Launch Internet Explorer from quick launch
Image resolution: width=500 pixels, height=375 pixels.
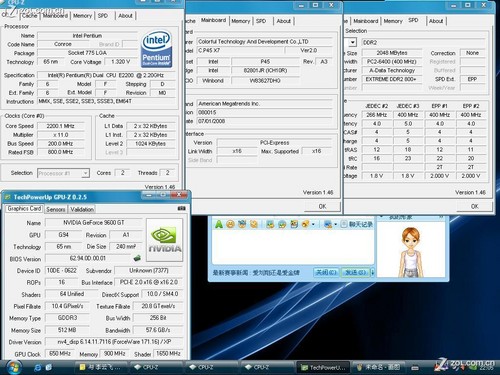tap(38, 367)
